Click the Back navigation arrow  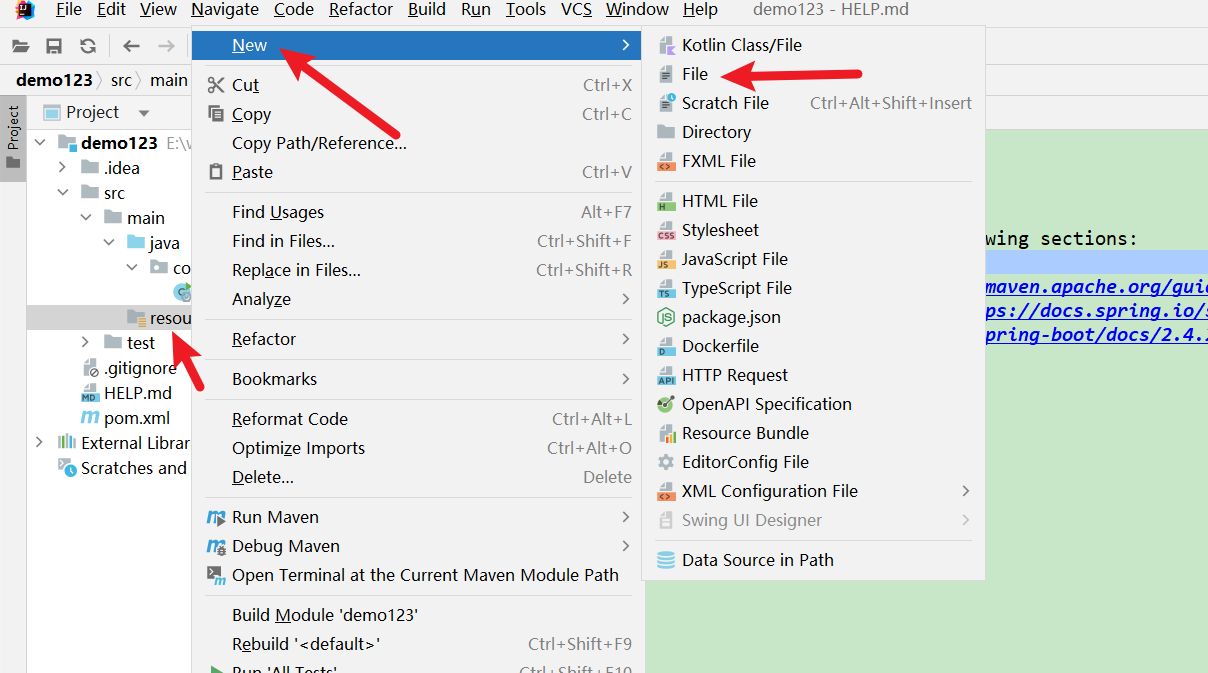[131, 45]
